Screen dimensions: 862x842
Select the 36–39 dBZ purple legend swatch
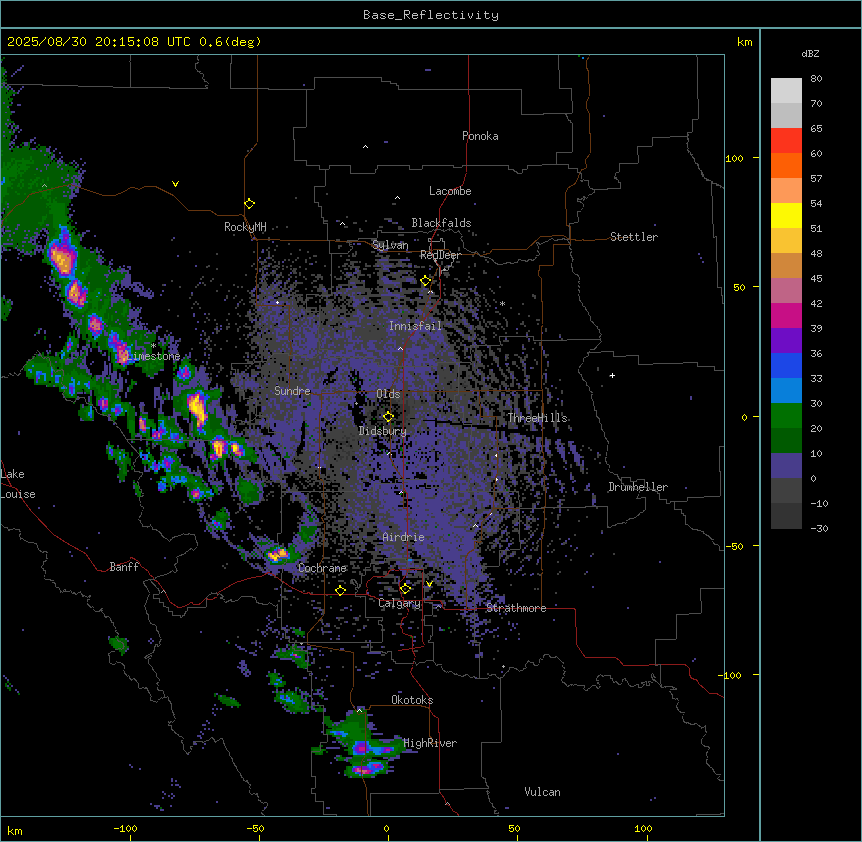[x=786, y=340]
